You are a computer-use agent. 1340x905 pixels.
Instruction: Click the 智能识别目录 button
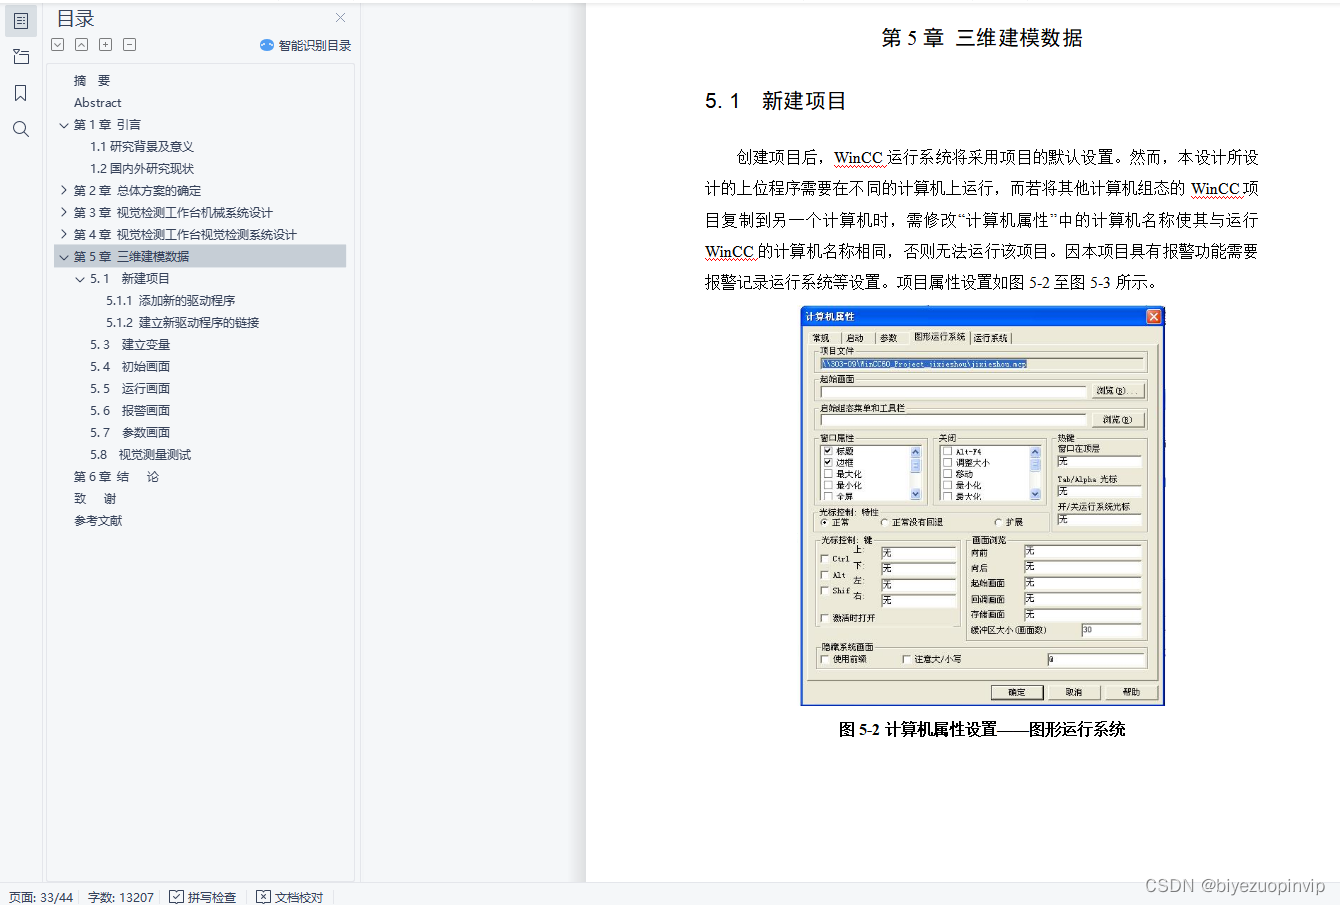(305, 45)
